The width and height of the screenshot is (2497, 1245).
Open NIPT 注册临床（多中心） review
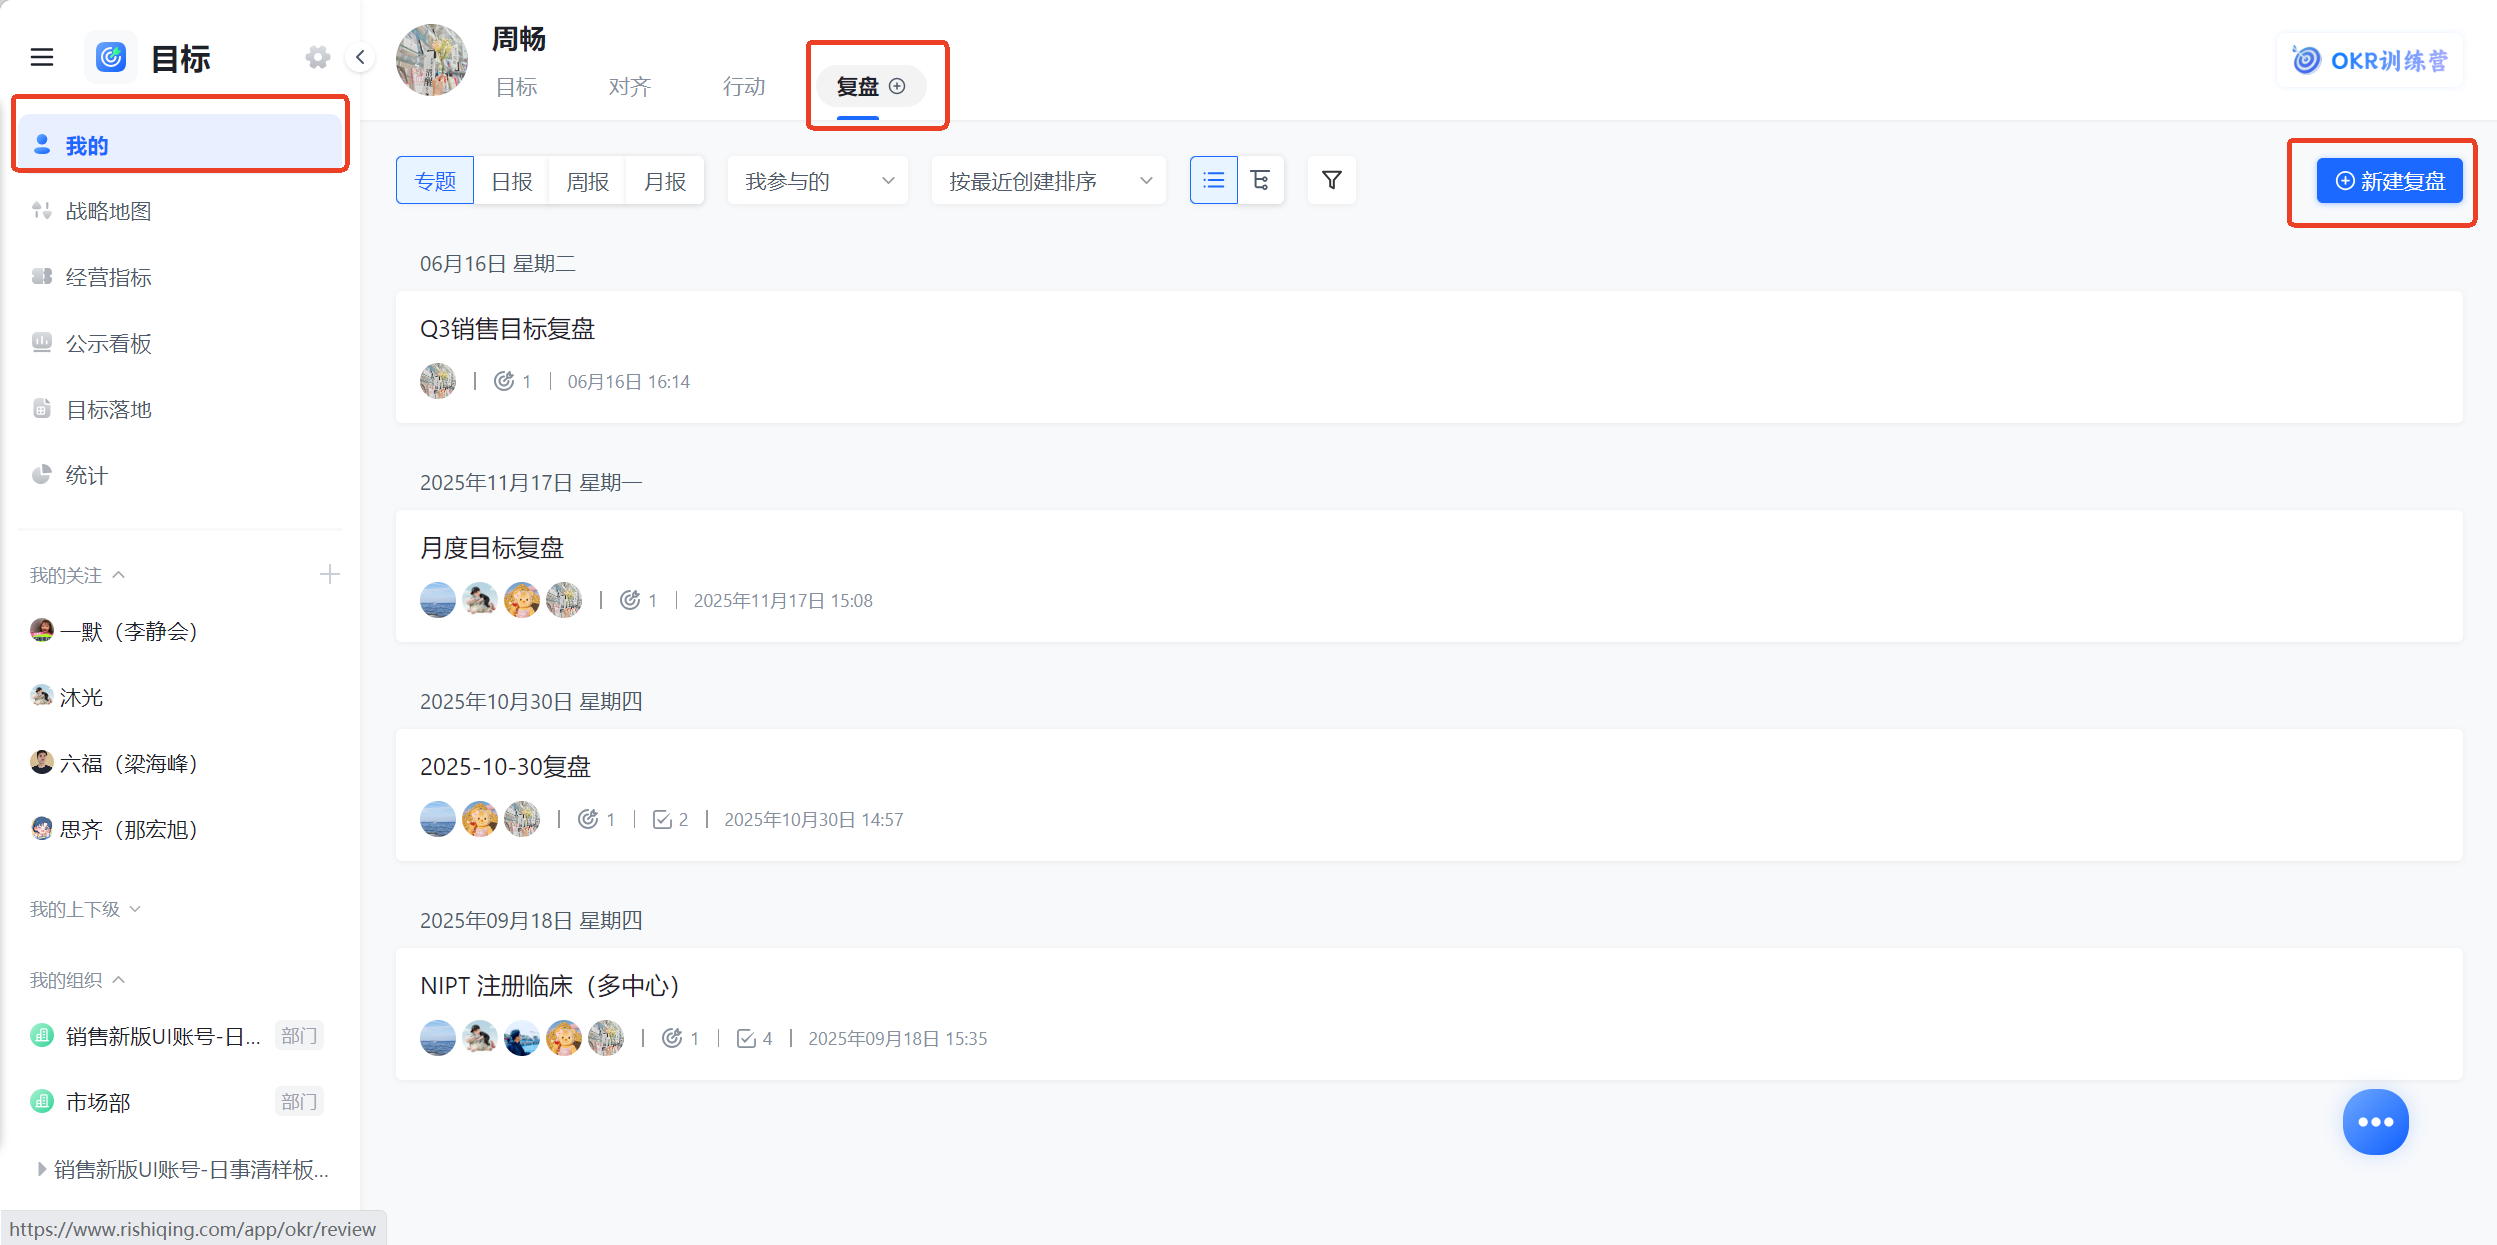[x=1429, y=1014]
